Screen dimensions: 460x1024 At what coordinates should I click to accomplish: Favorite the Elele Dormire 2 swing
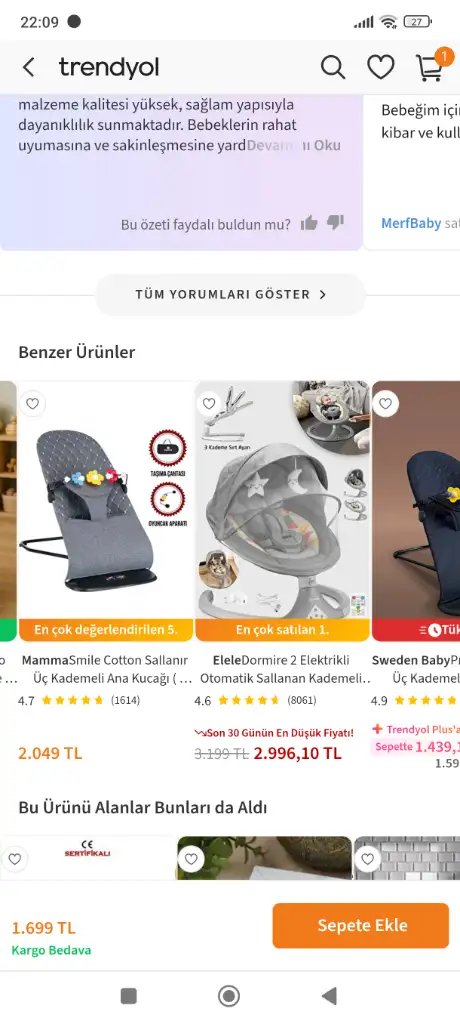(x=209, y=404)
